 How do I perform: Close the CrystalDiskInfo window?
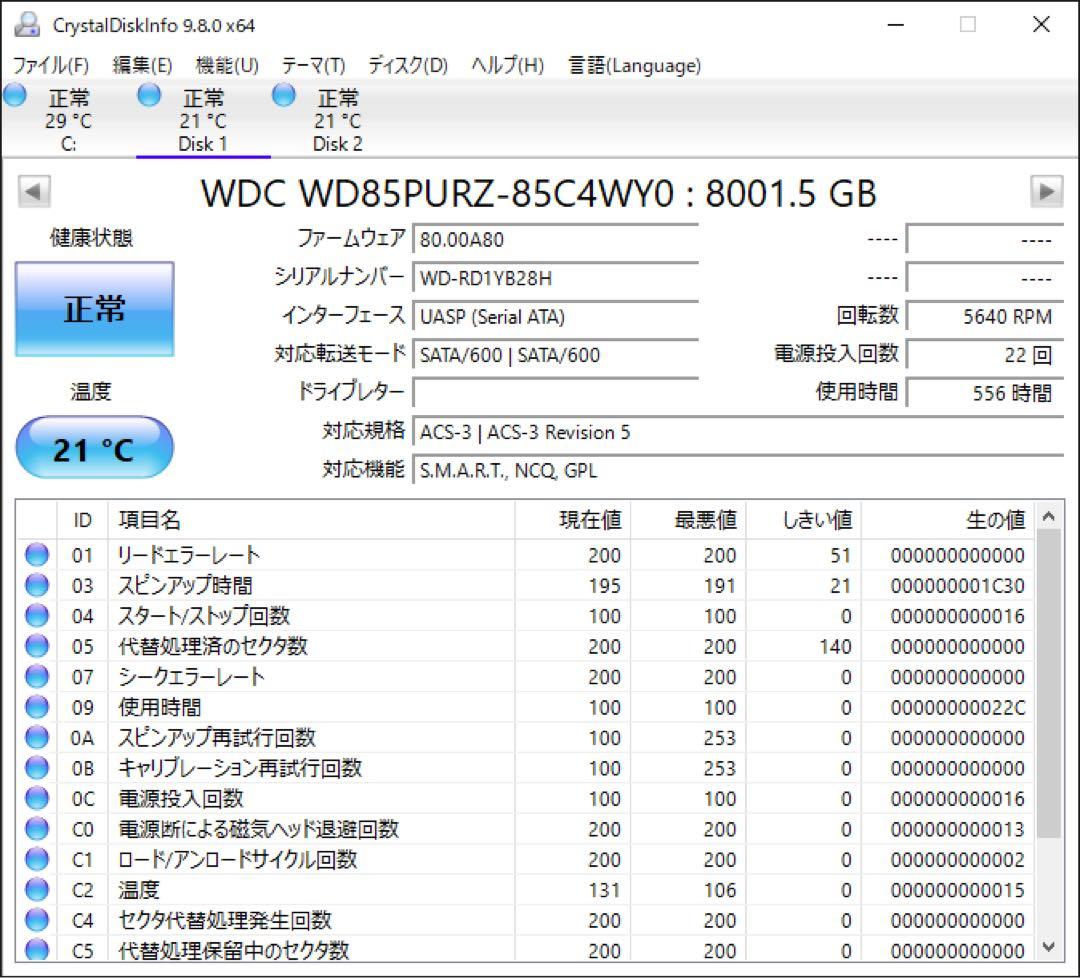click(1041, 25)
